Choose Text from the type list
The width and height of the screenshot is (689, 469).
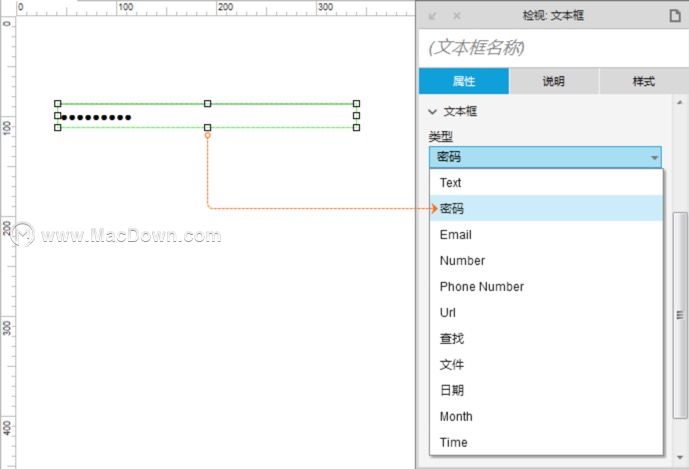pos(546,182)
